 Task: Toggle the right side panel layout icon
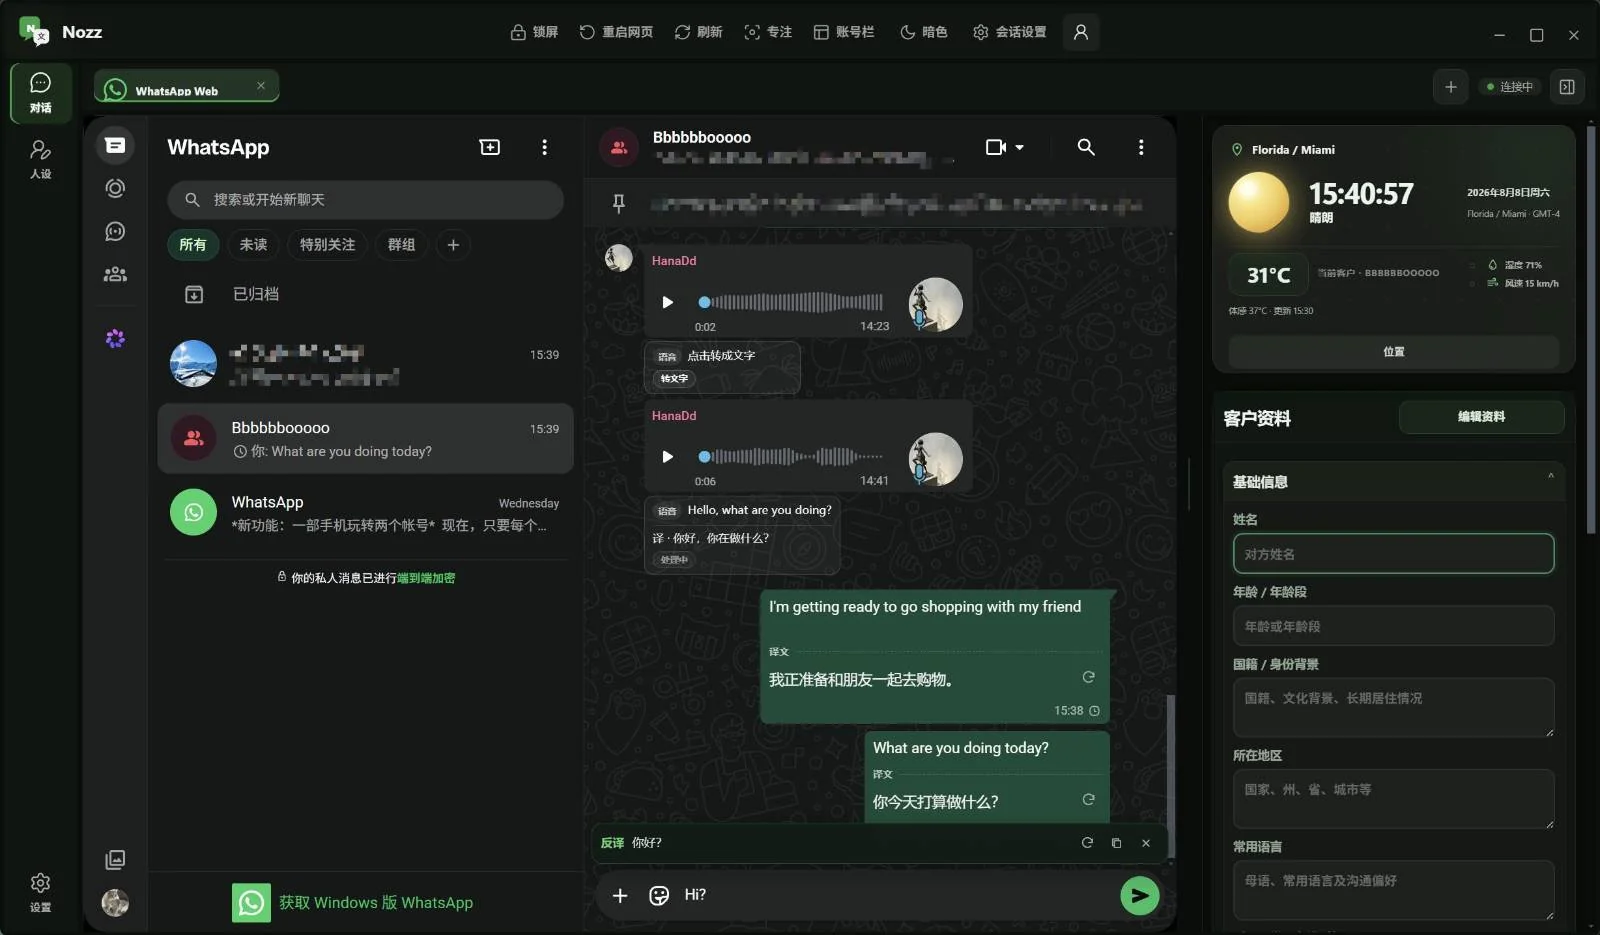[1567, 87]
